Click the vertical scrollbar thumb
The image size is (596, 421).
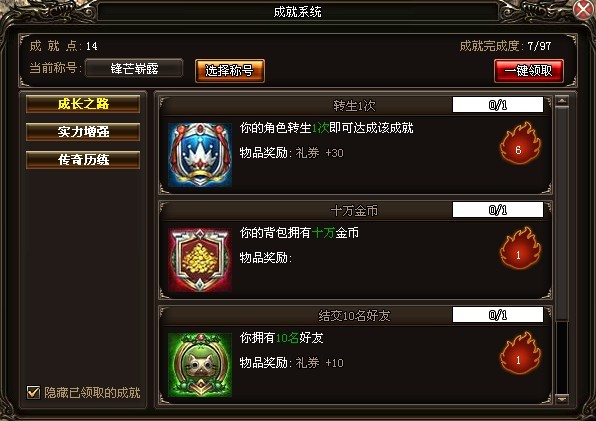pos(562,214)
